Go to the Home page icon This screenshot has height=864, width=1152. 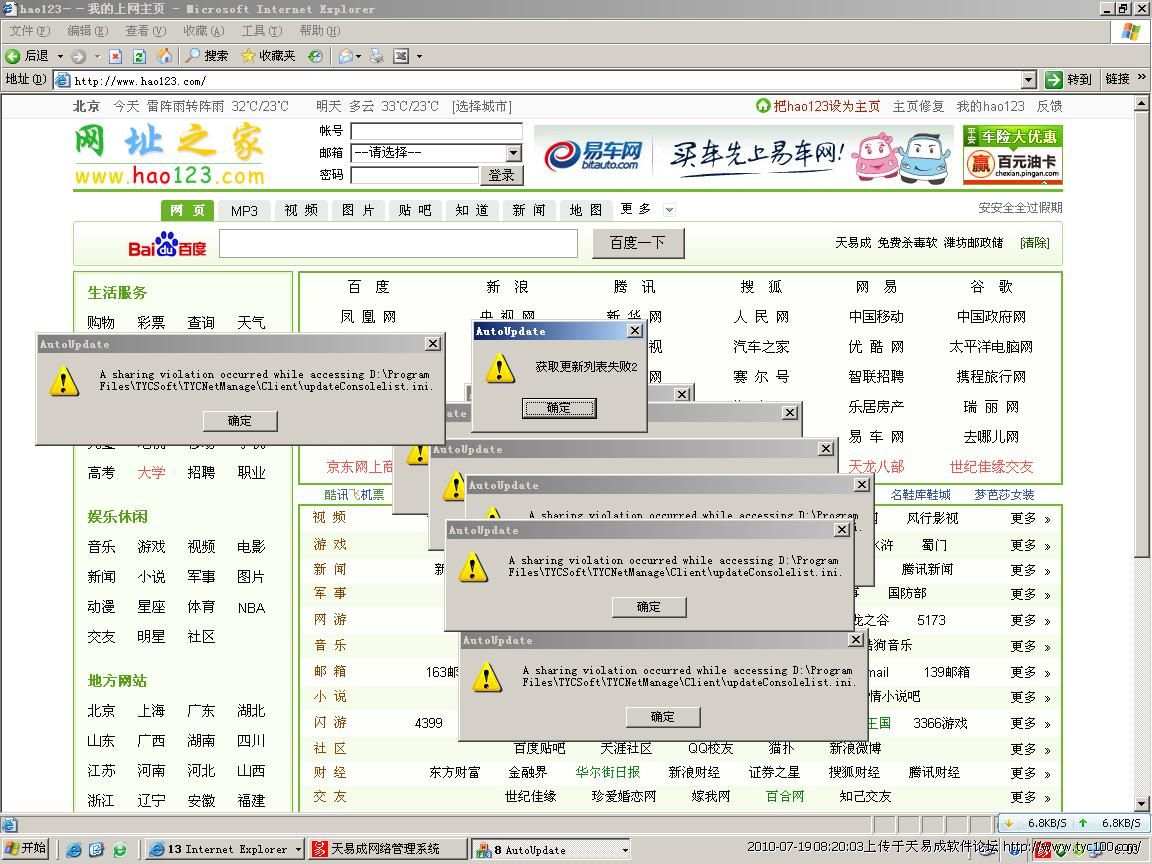point(164,56)
